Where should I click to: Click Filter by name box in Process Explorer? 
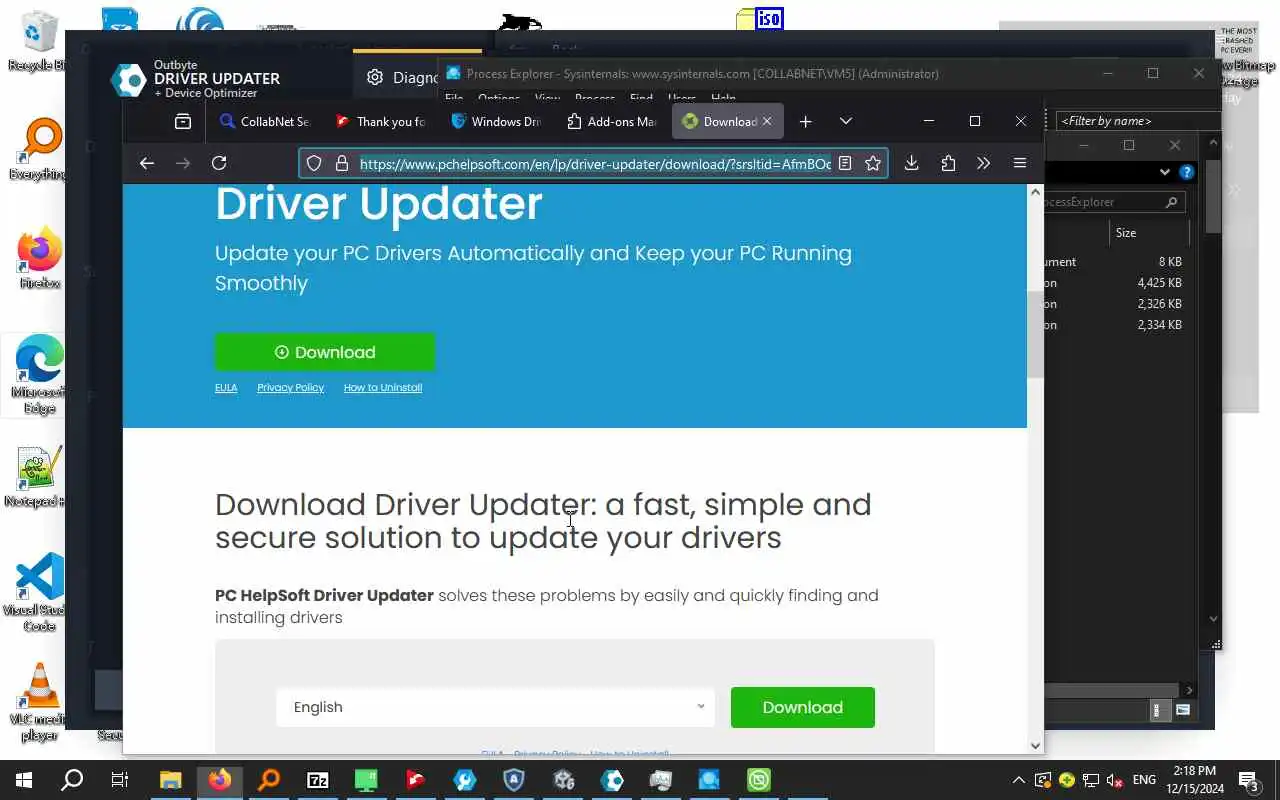tap(1137, 121)
